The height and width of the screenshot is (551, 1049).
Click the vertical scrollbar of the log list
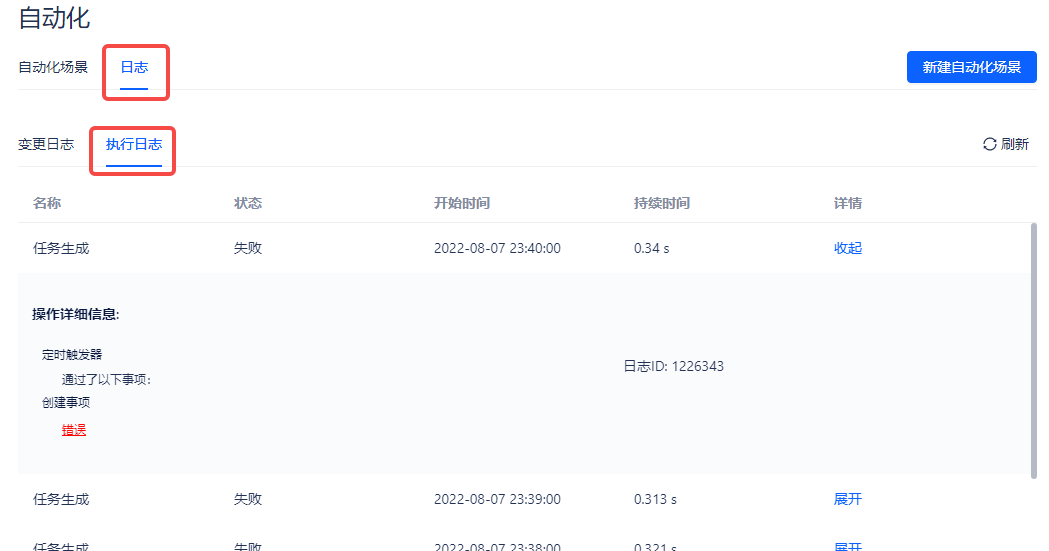pos(1032,350)
